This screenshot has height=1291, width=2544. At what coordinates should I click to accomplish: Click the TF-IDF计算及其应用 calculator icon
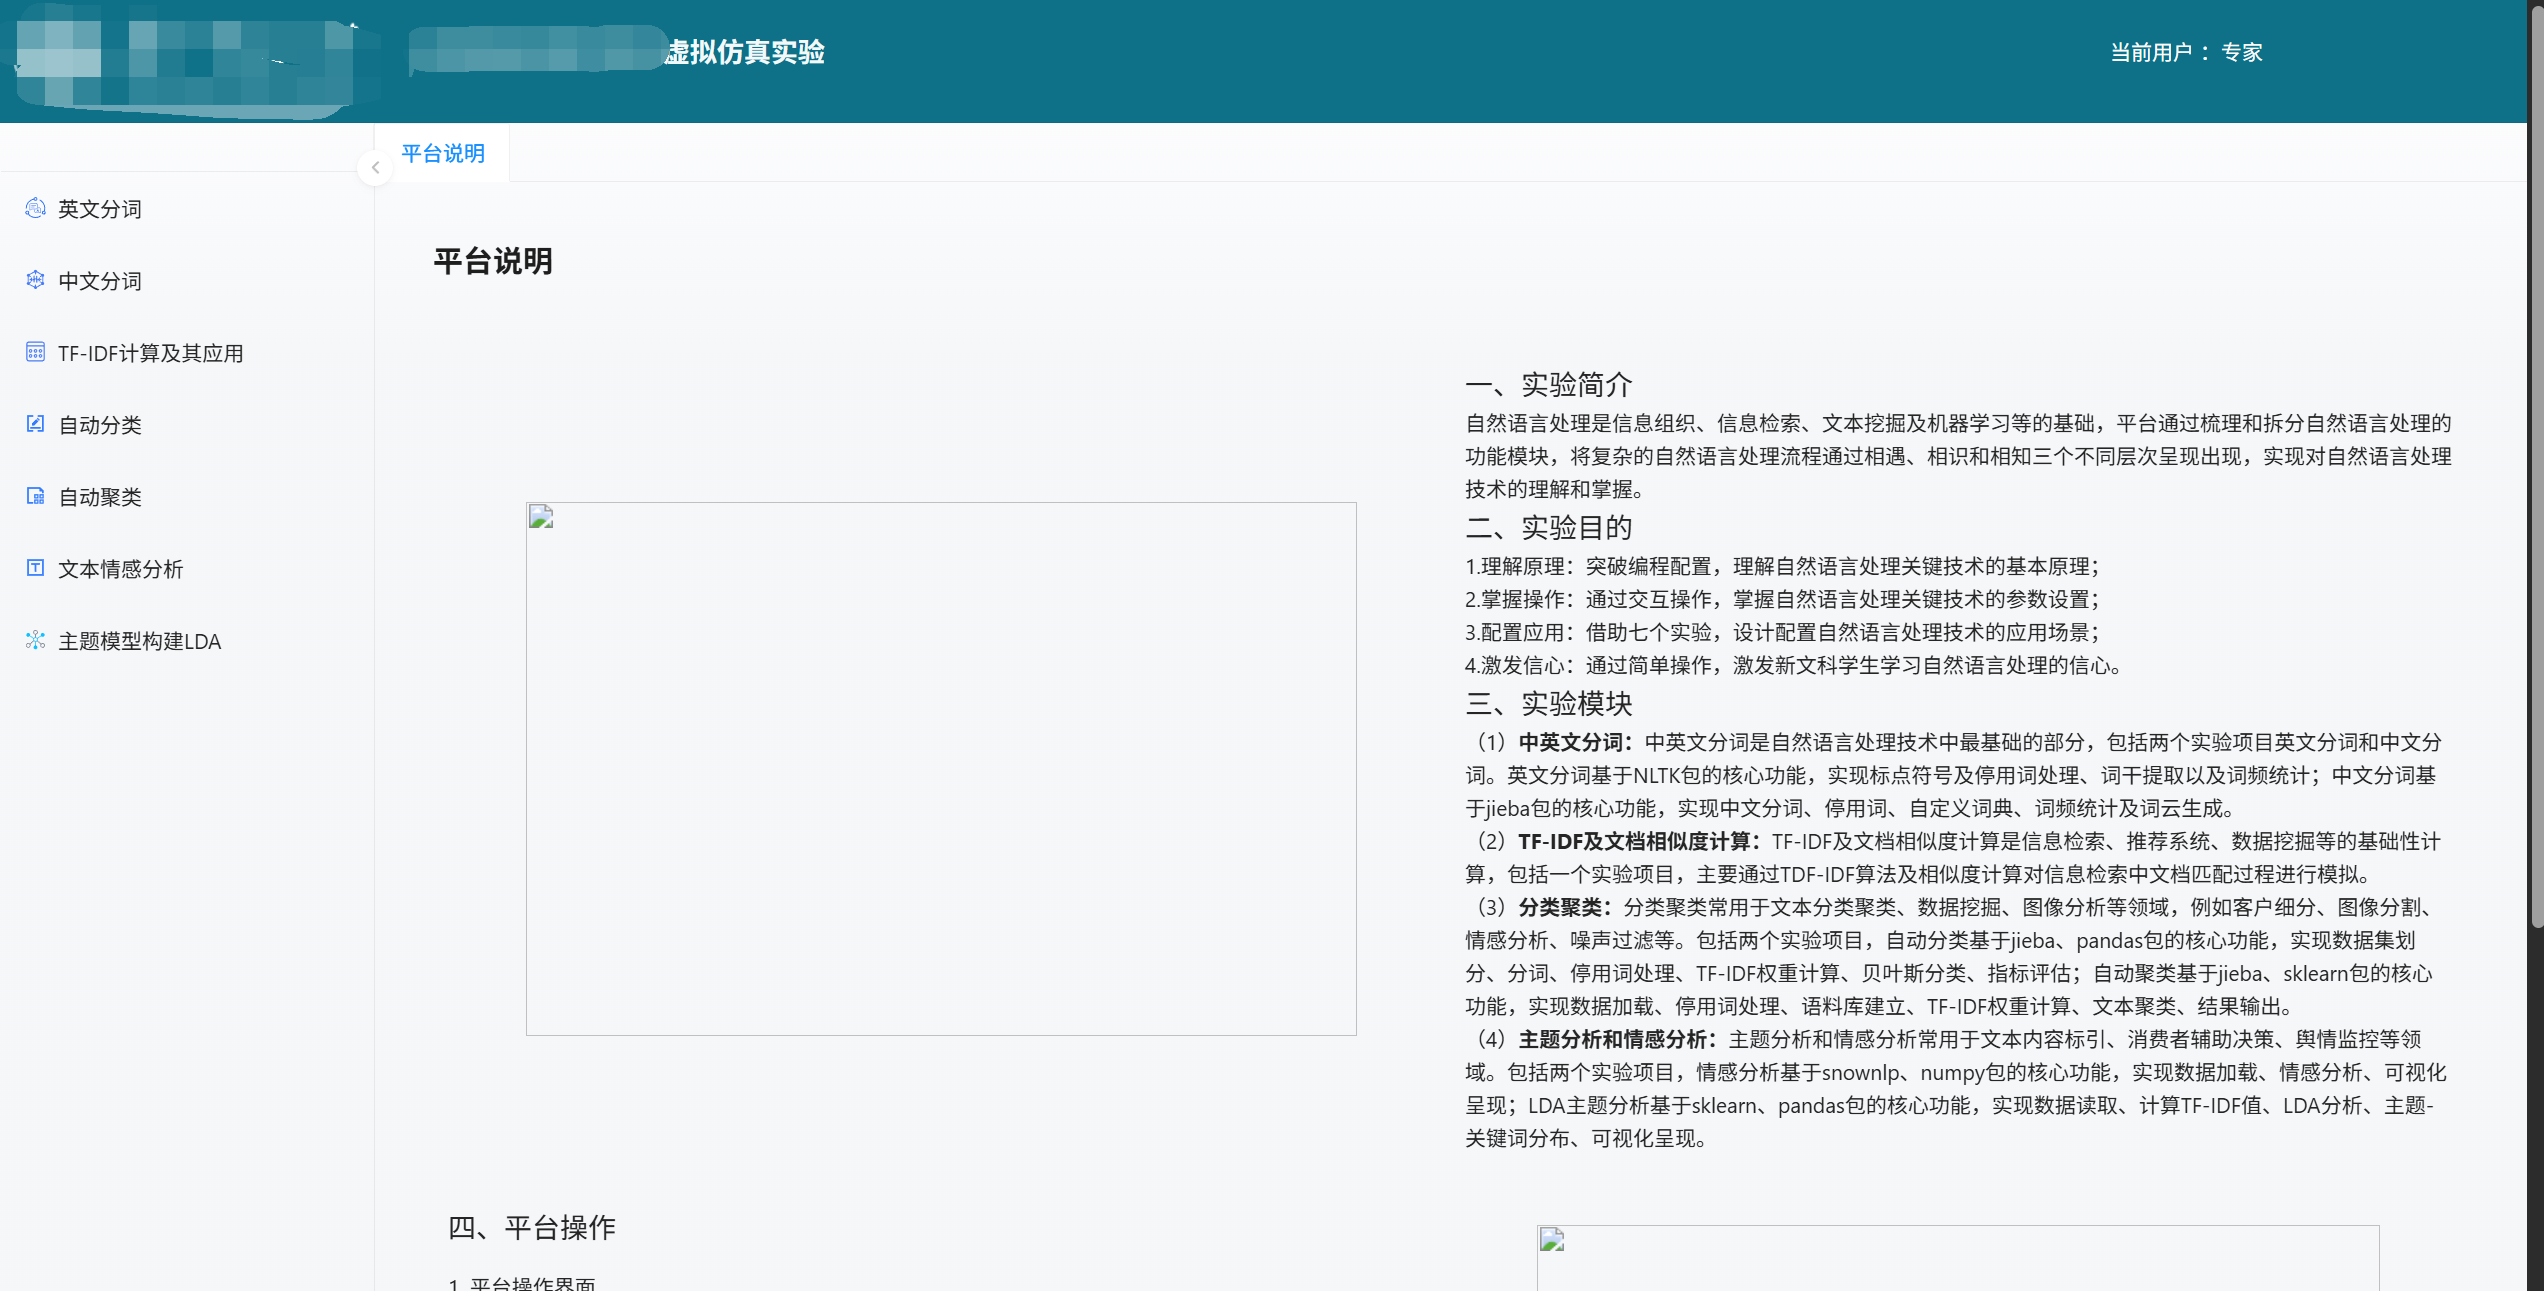click(36, 352)
